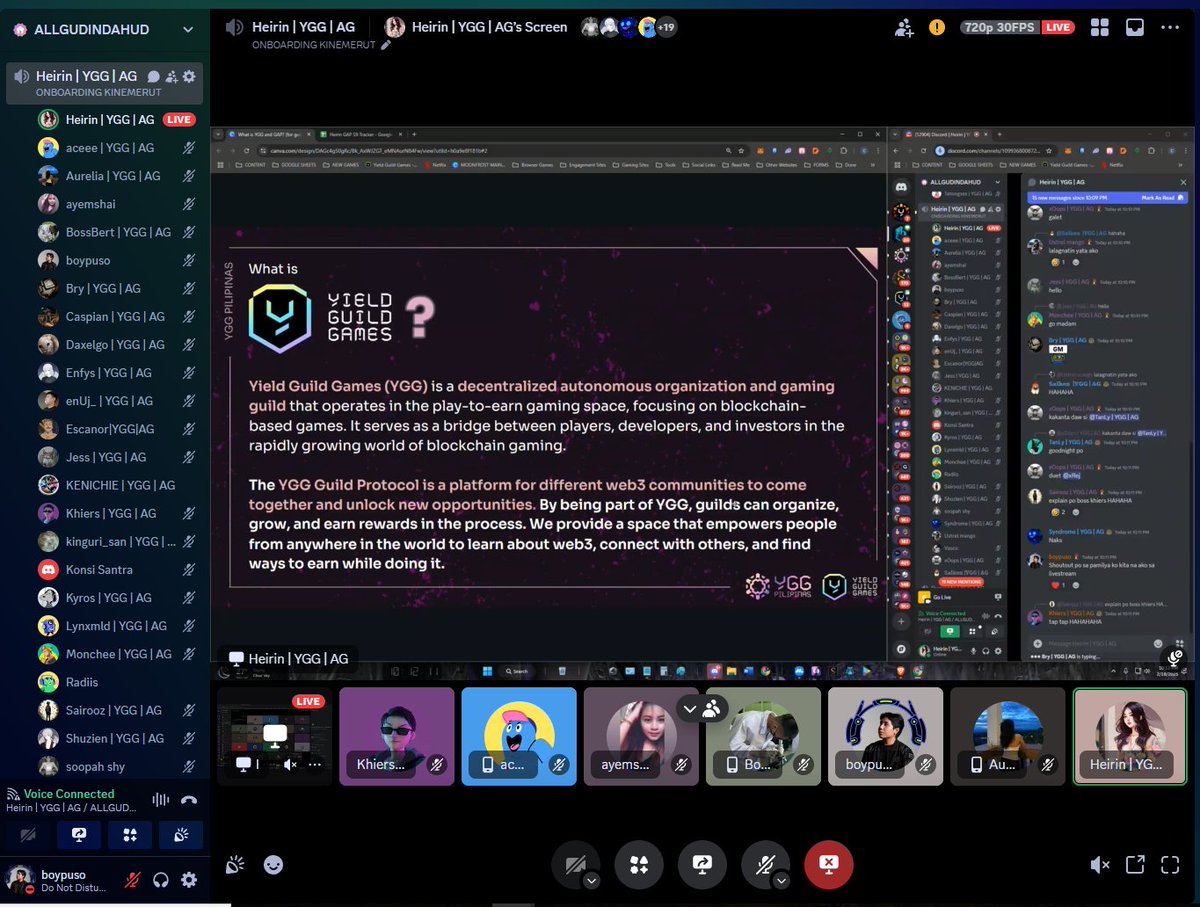
Task: Click Heirin | YGG | AG member row with LIVE badge
Action: click(116, 120)
